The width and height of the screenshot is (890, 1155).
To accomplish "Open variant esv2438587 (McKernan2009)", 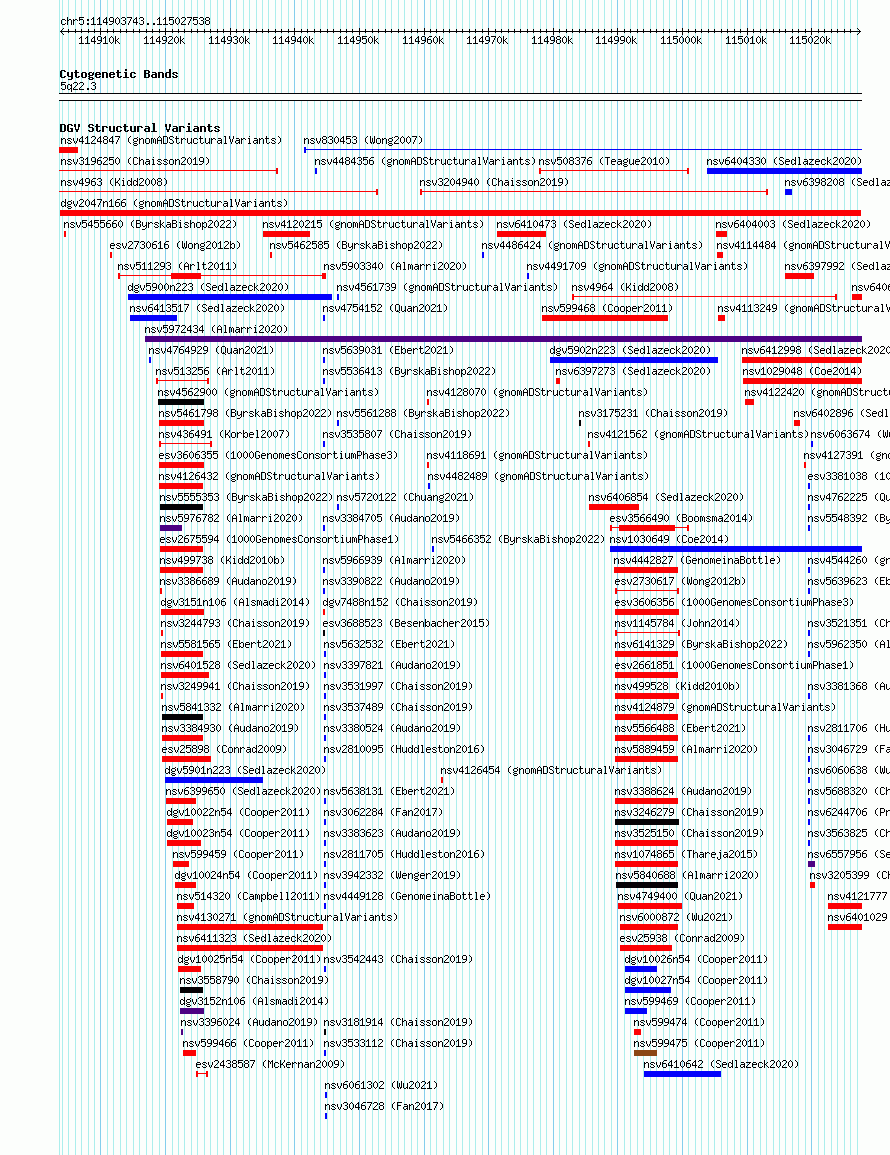I will coord(270,1064).
